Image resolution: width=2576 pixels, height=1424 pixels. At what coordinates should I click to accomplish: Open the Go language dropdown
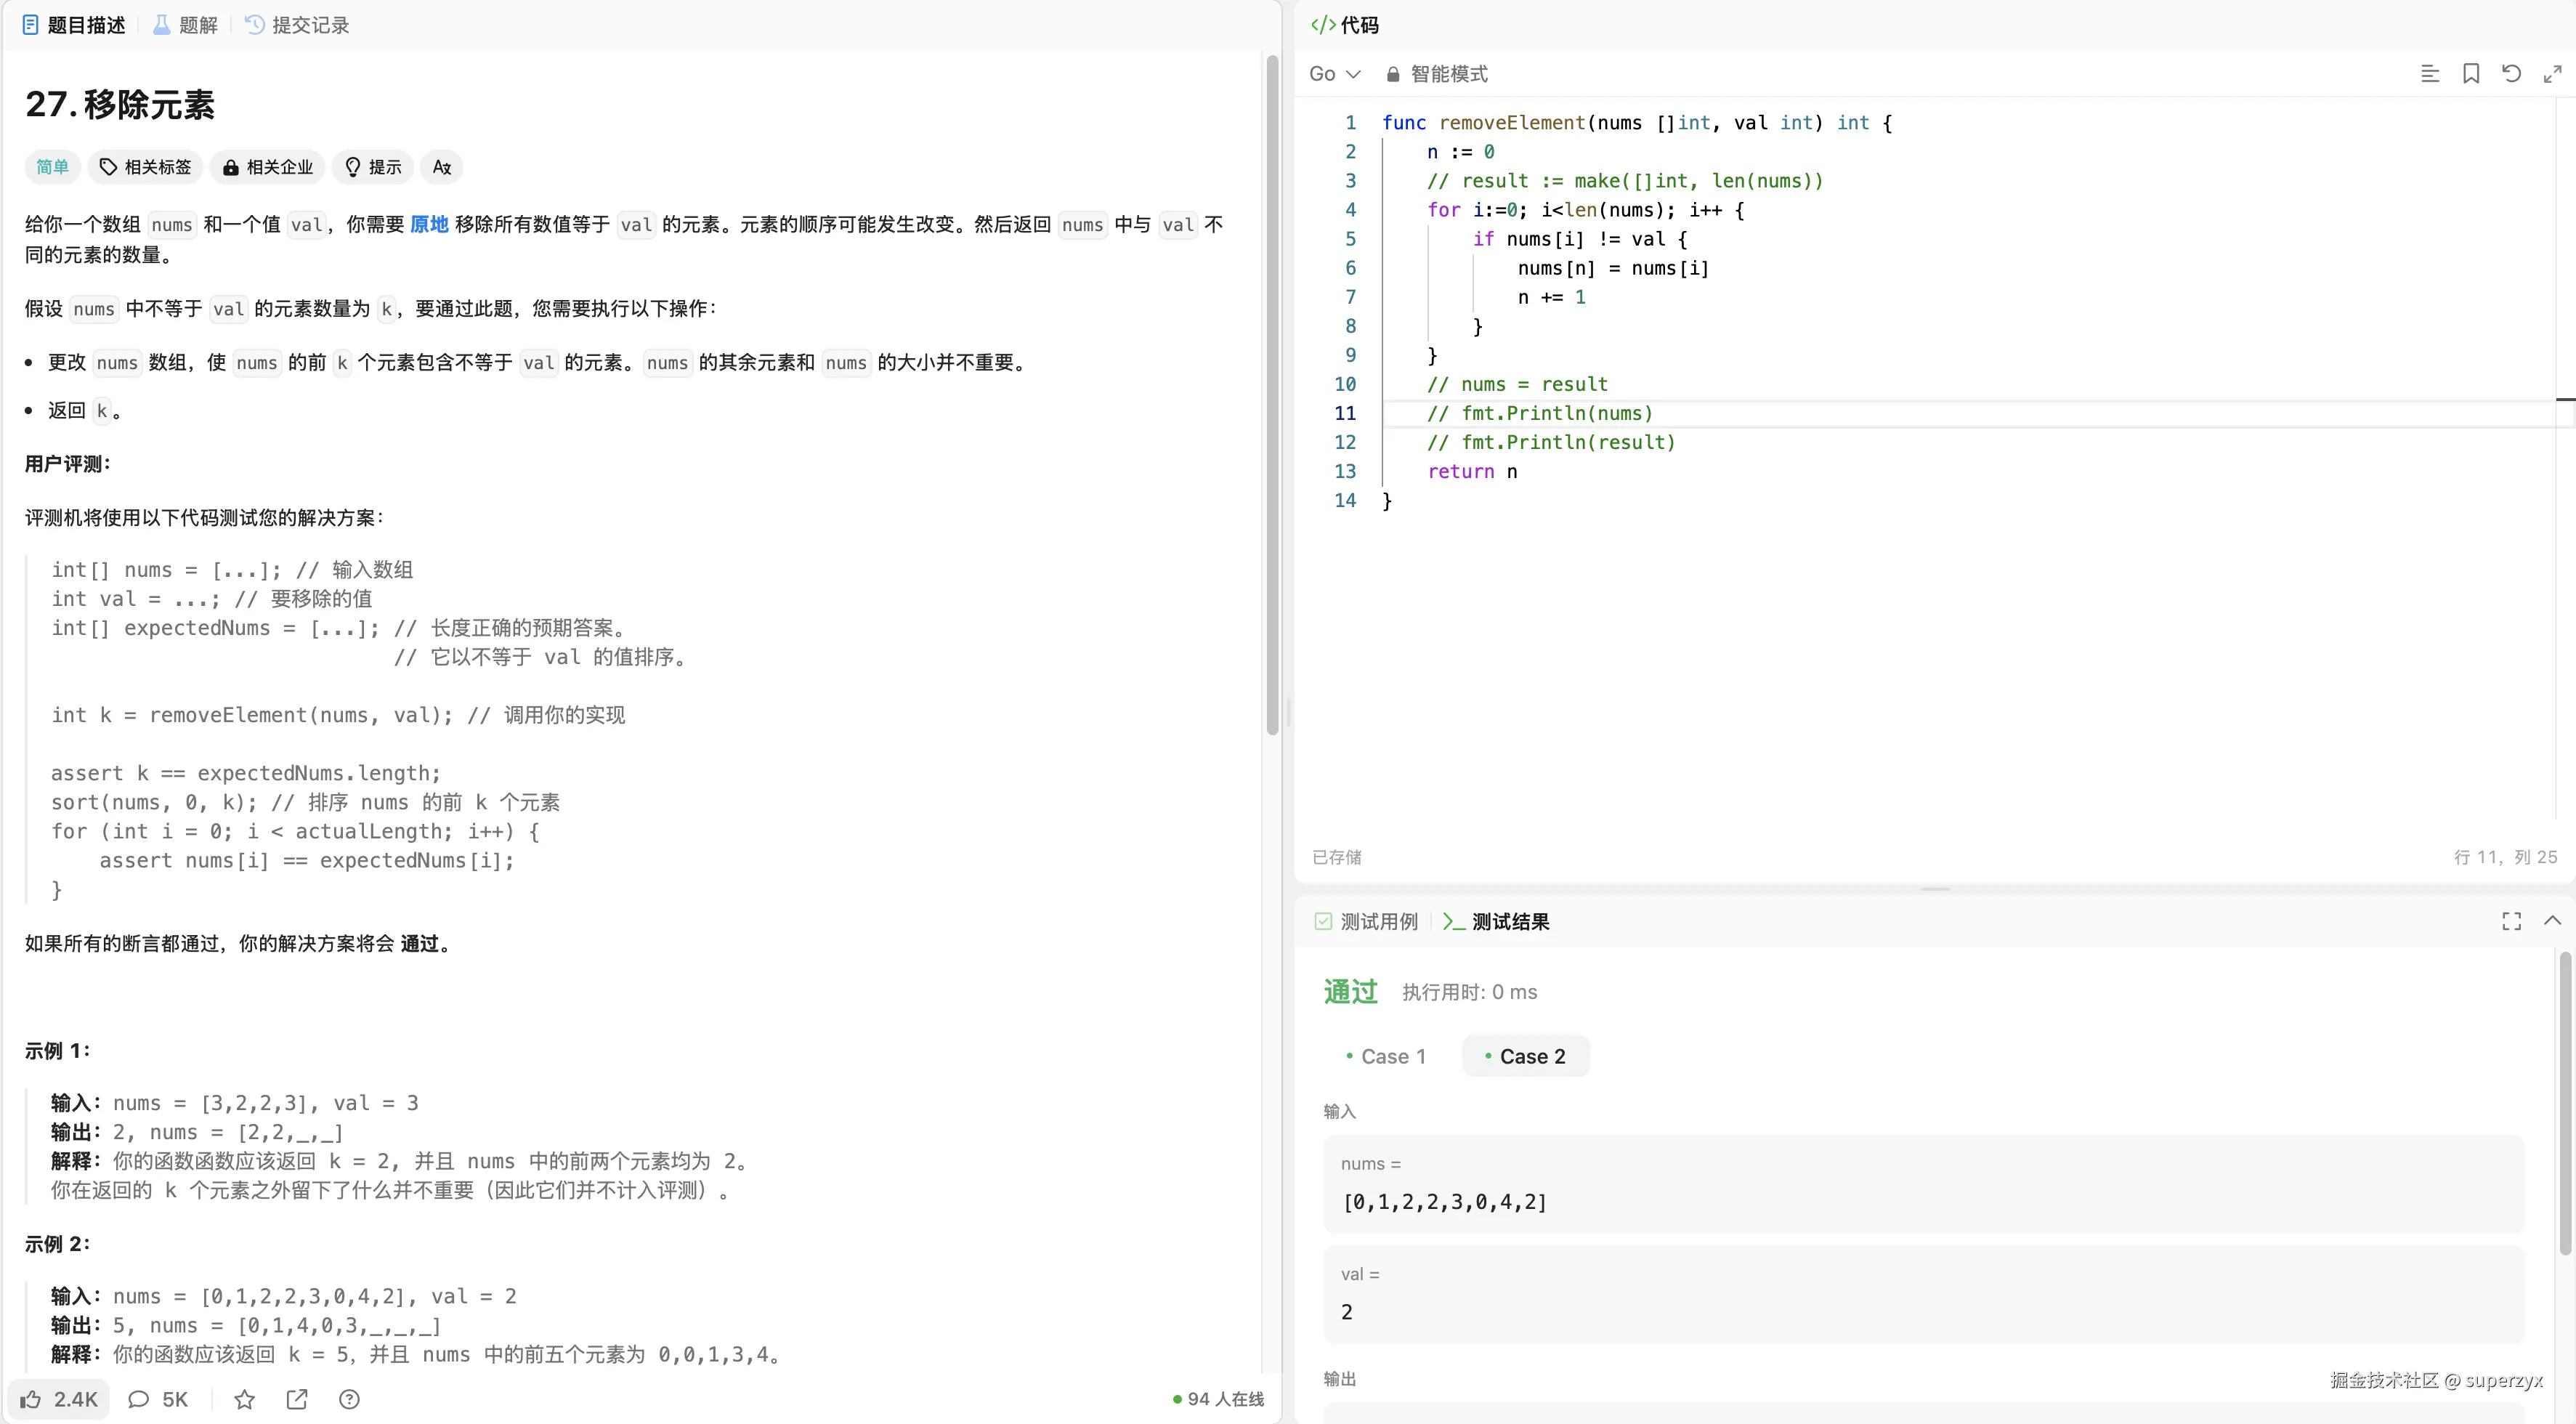coord(1334,74)
